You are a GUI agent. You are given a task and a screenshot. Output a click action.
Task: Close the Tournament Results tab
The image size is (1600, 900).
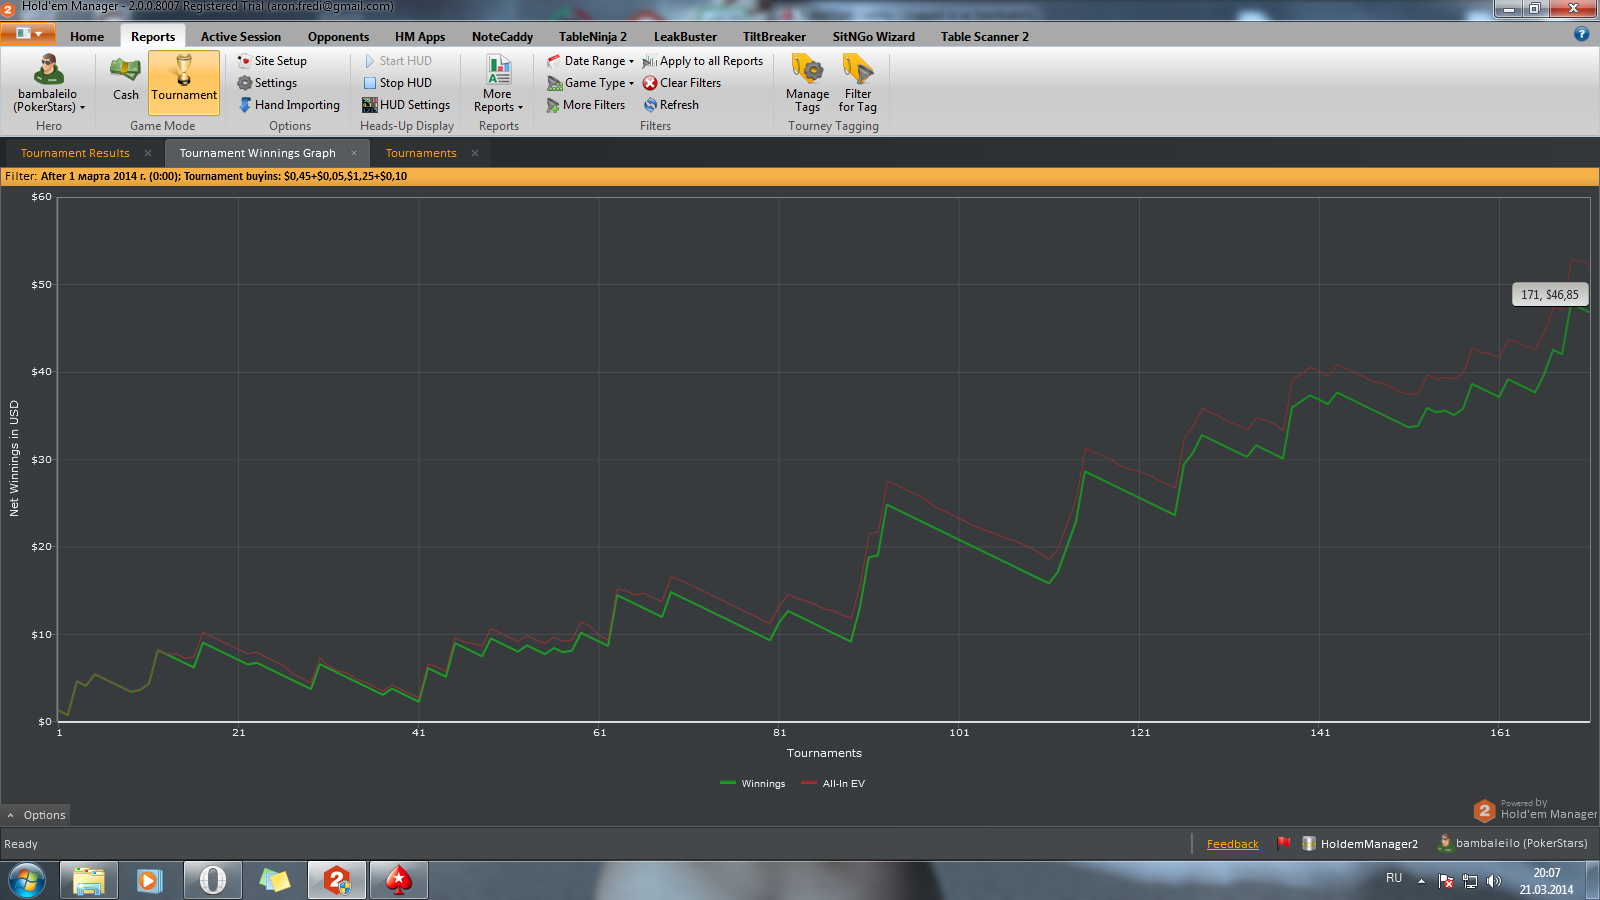(148, 153)
